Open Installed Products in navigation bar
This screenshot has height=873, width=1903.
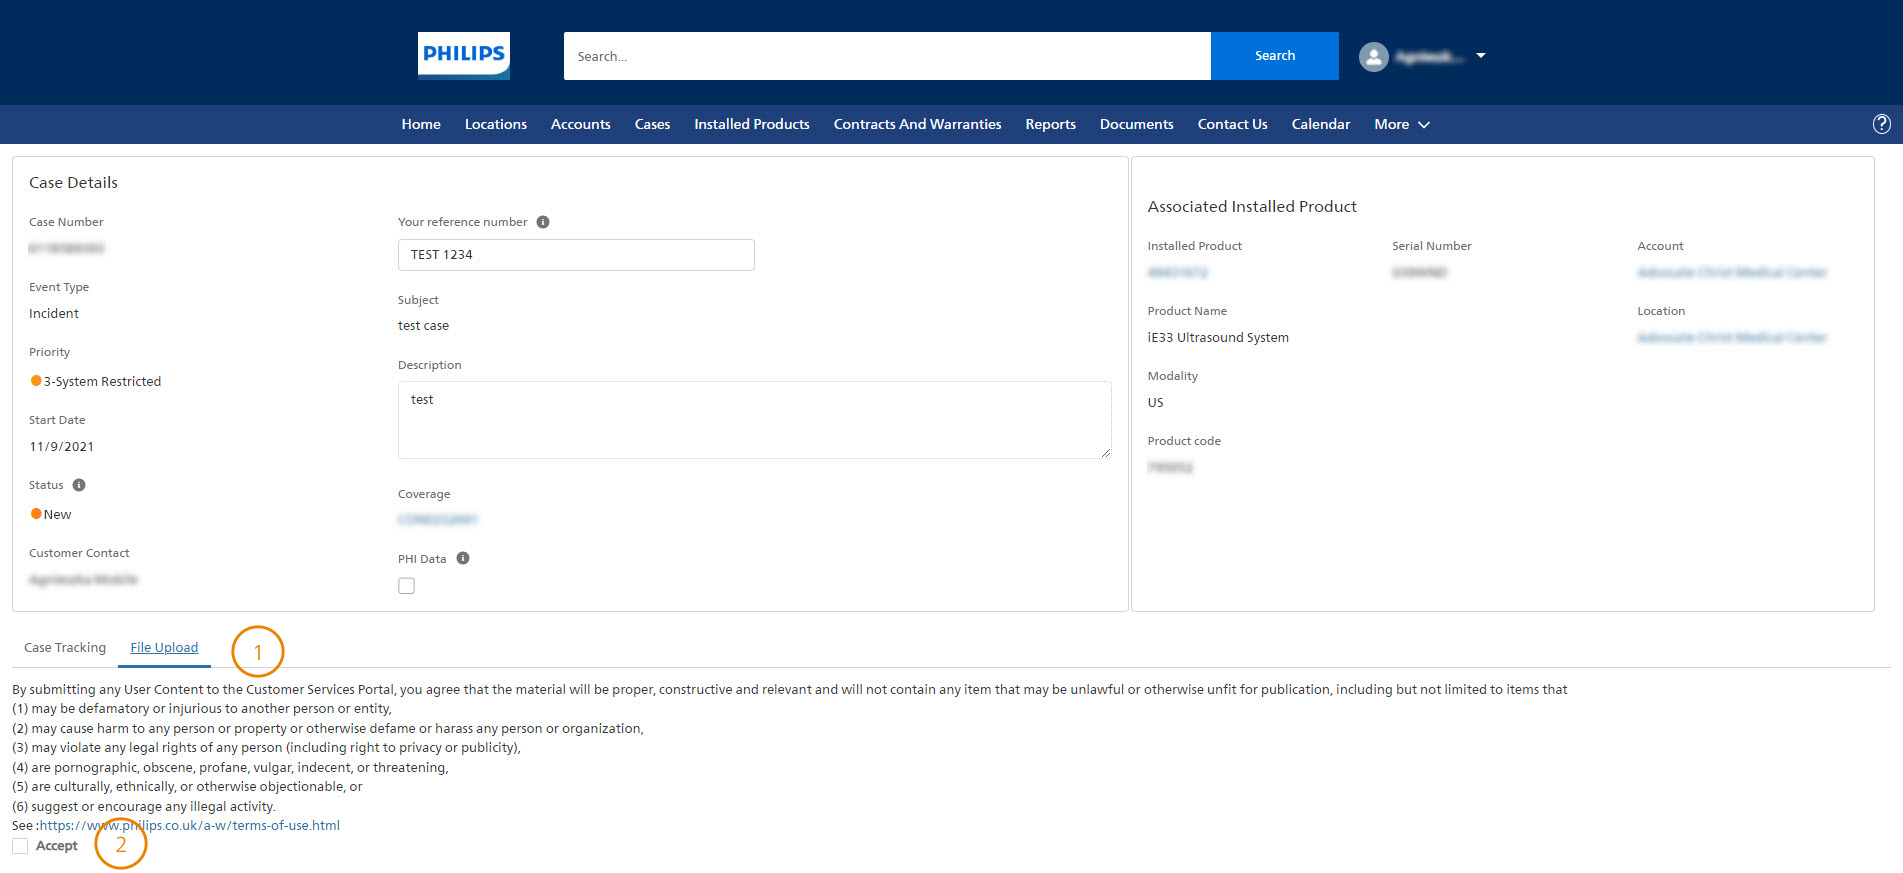(751, 124)
